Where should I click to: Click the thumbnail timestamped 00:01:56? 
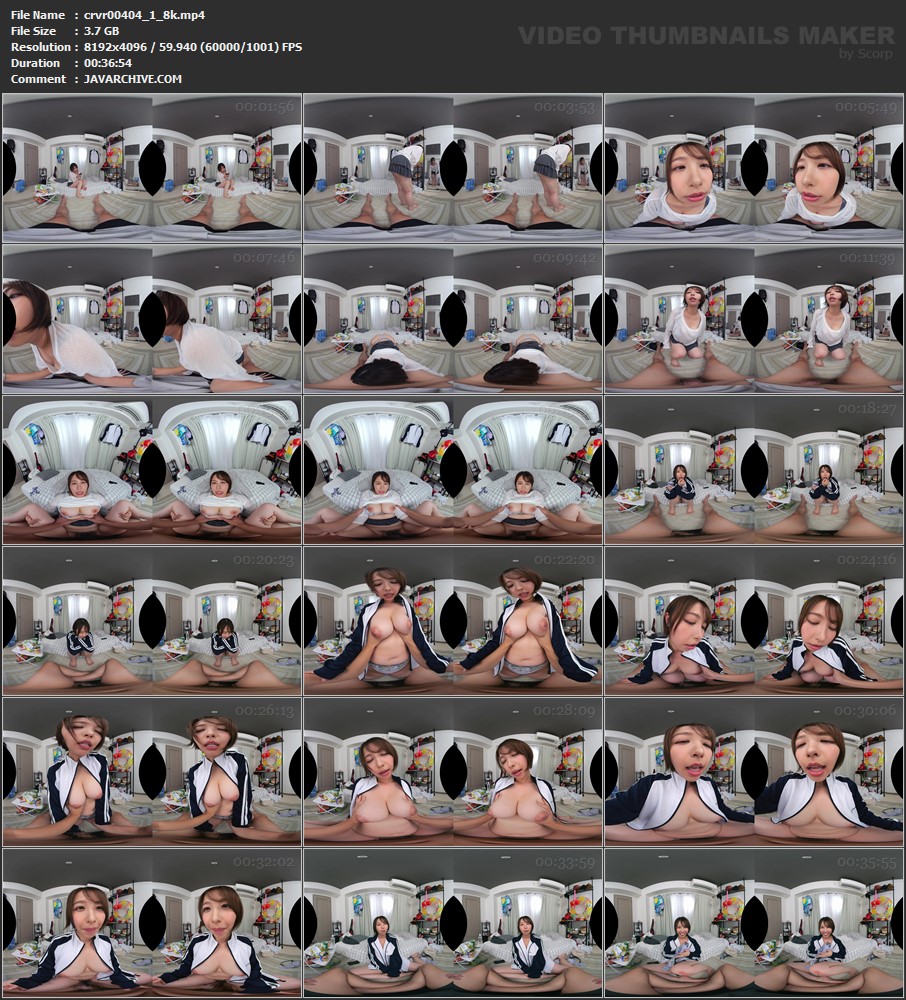[x=152, y=168]
